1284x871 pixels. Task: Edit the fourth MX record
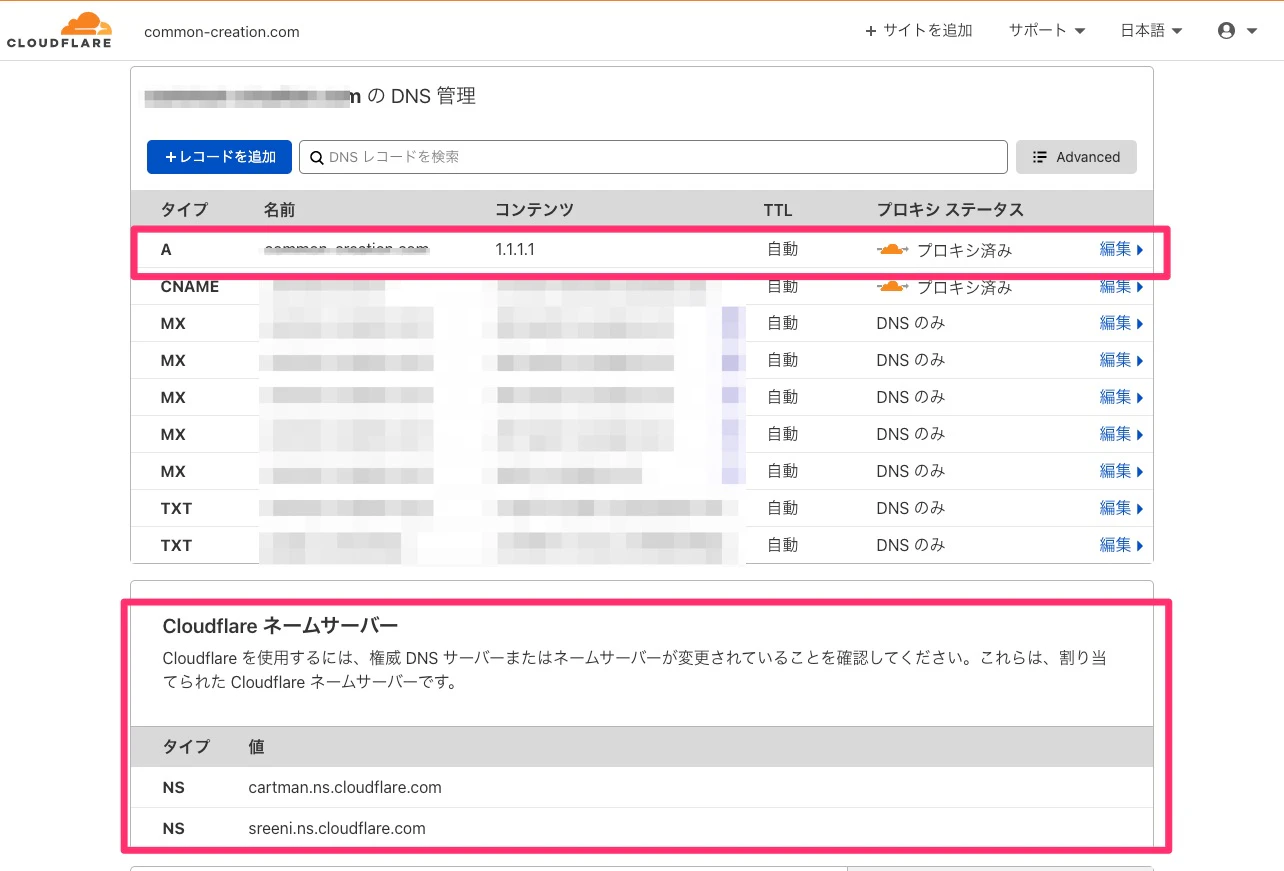pyautogui.click(x=1121, y=434)
